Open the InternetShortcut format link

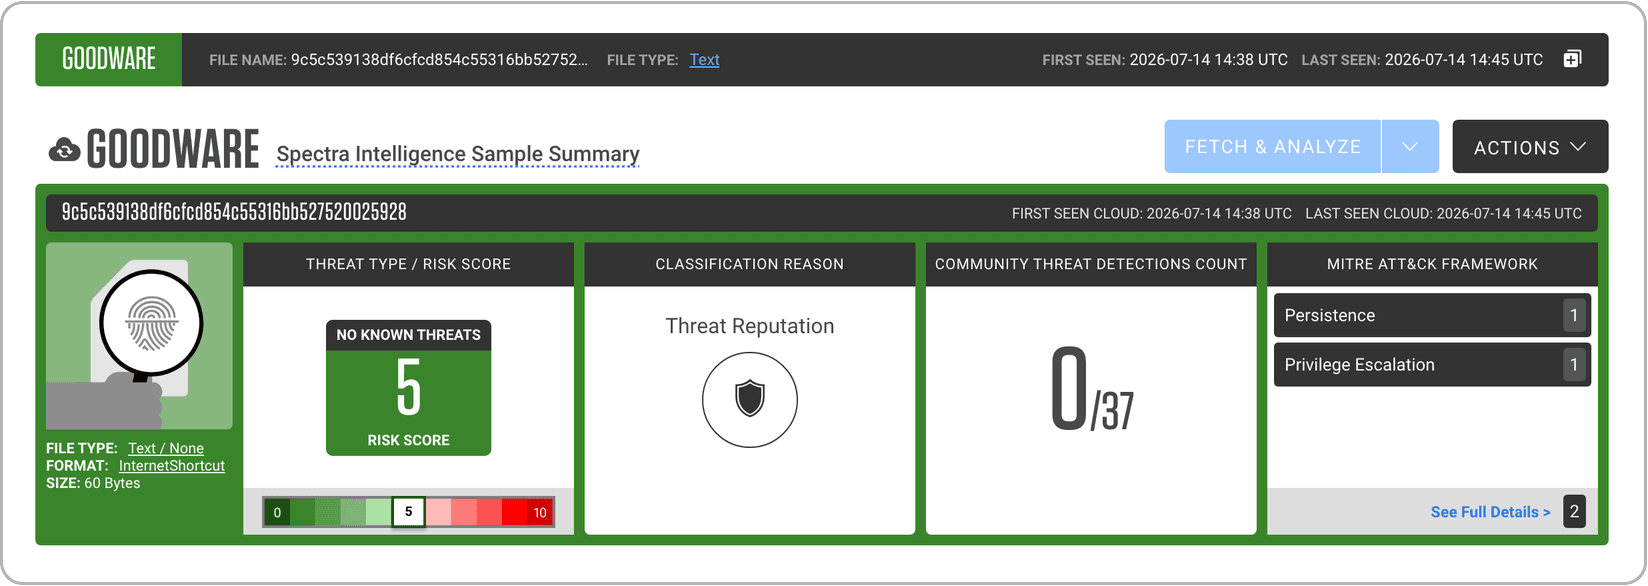click(x=172, y=466)
